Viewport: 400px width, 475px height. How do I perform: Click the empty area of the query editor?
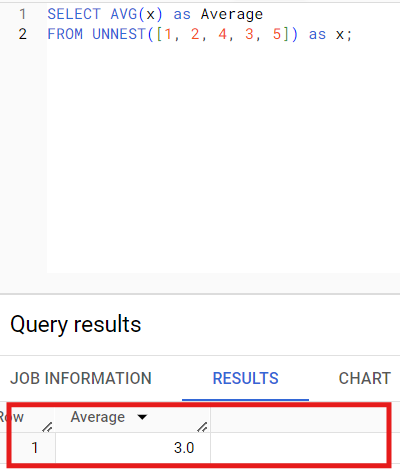[223, 157]
